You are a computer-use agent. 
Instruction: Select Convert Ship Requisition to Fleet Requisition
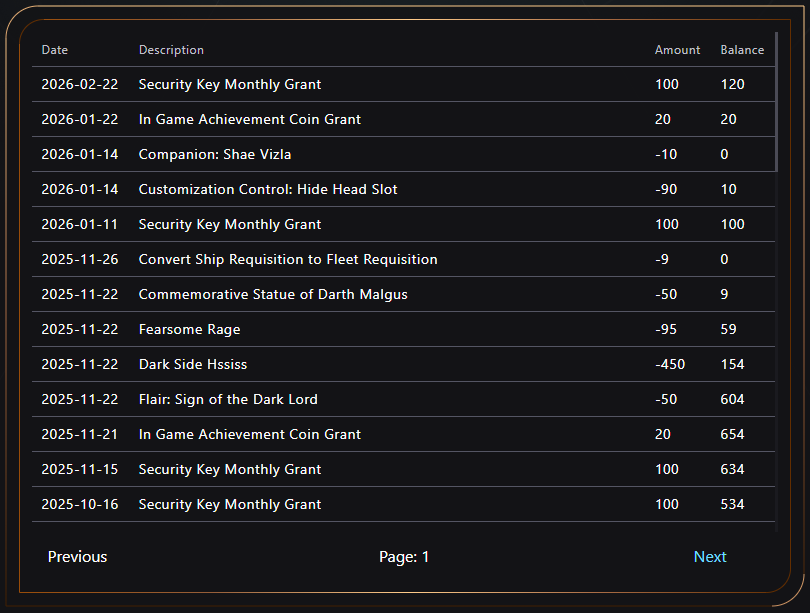coord(288,259)
